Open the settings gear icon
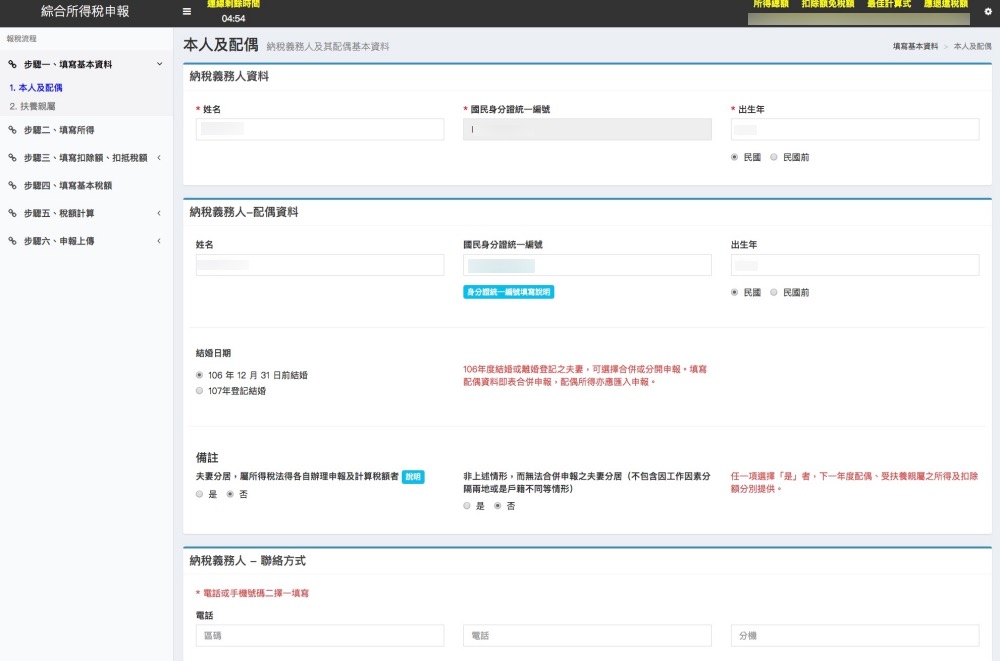 [988, 11]
